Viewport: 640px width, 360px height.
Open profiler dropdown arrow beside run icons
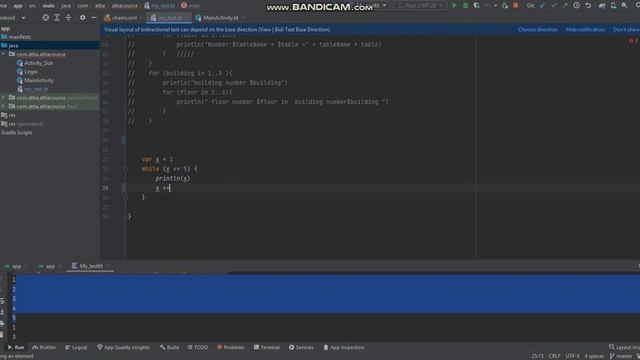tap(496, 6)
